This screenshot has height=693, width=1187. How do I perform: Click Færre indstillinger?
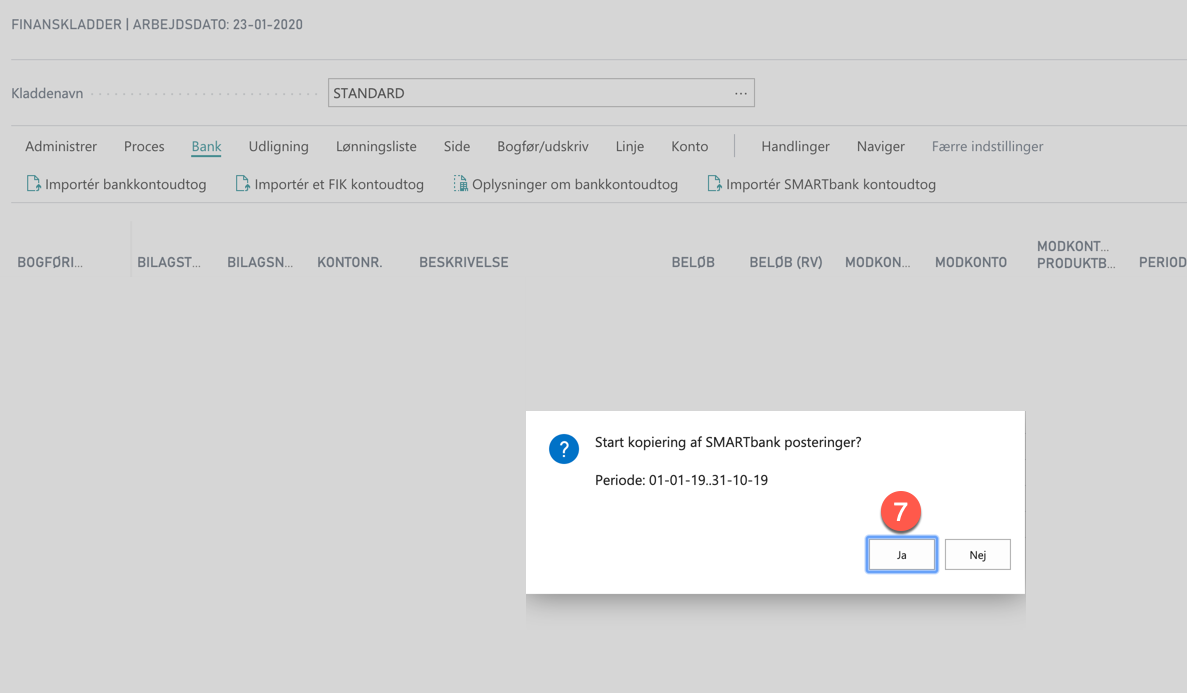coord(987,146)
